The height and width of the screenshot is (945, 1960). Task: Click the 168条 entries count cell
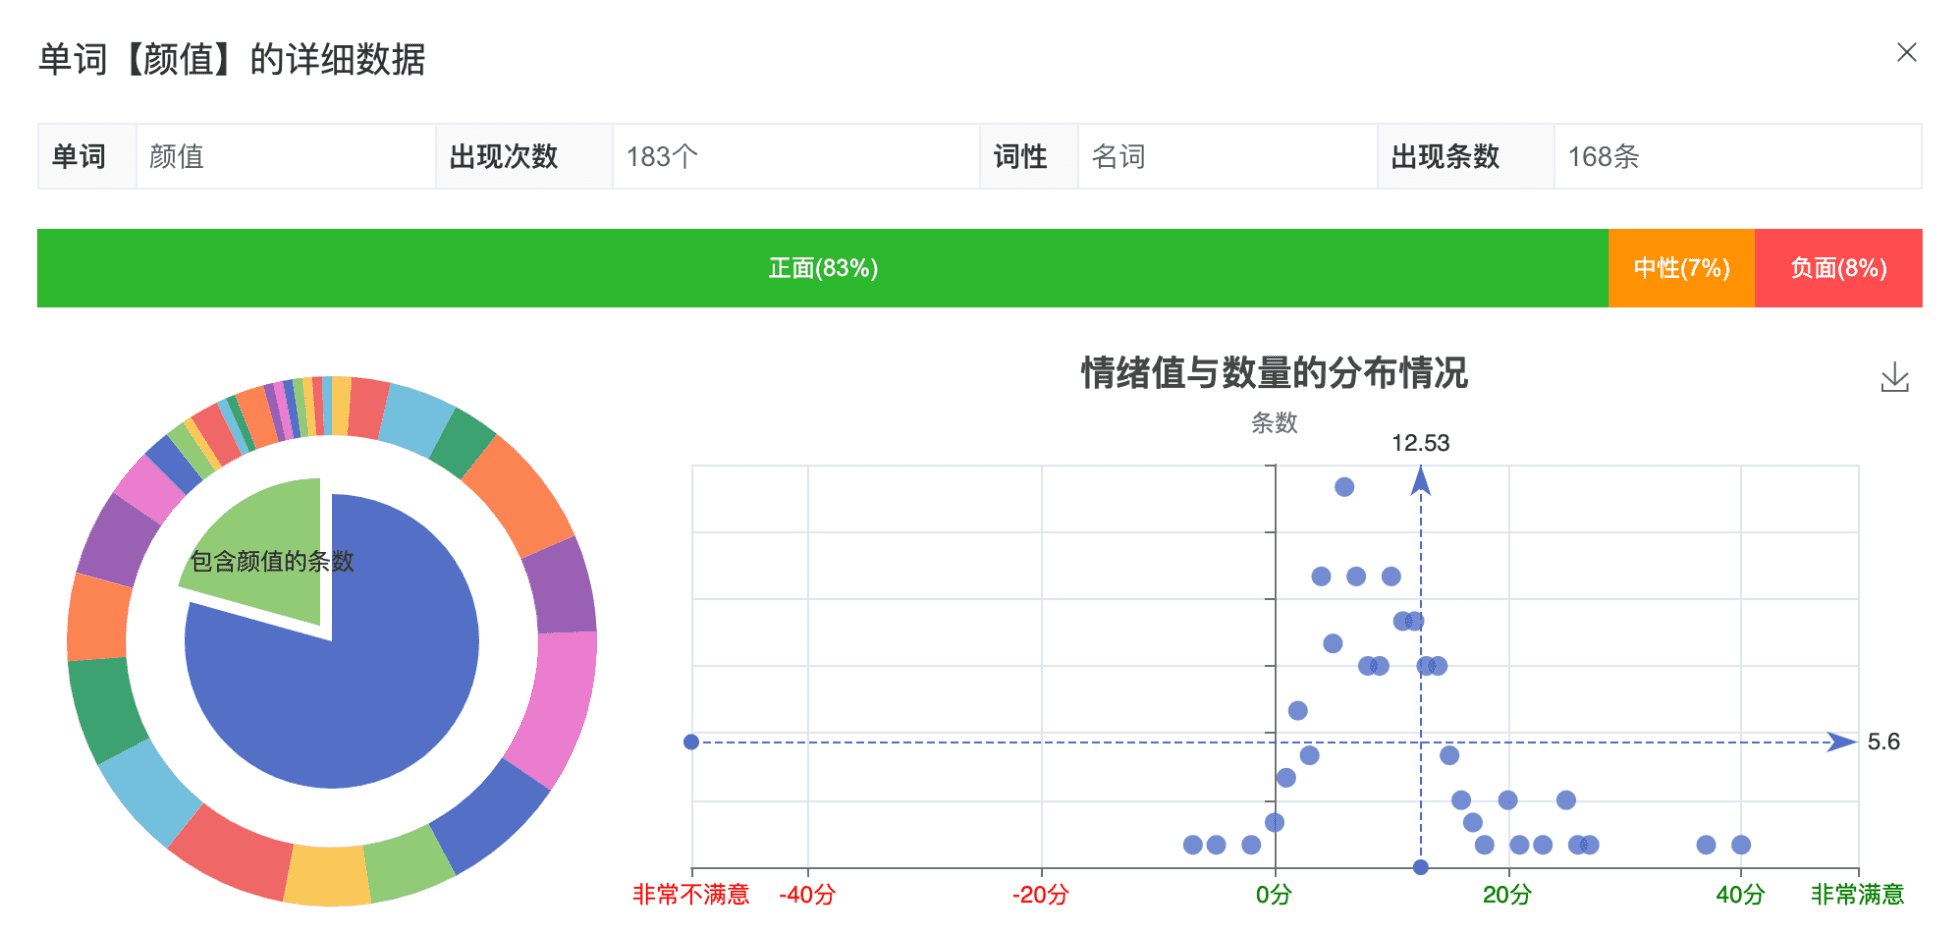pyautogui.click(x=1603, y=157)
